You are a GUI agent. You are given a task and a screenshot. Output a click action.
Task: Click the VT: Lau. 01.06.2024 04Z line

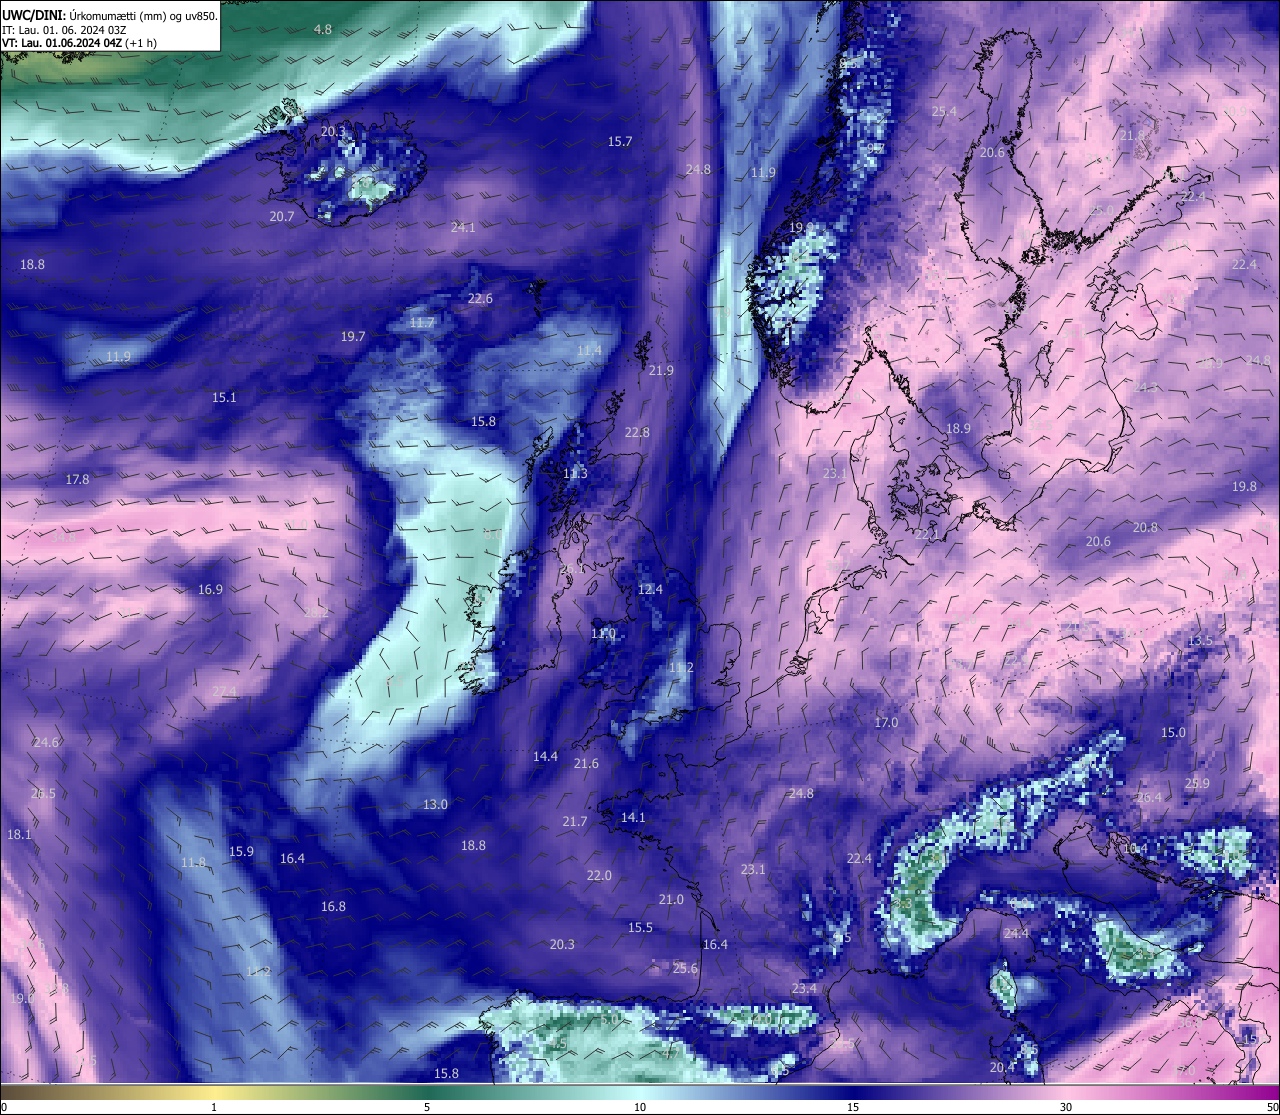point(80,43)
